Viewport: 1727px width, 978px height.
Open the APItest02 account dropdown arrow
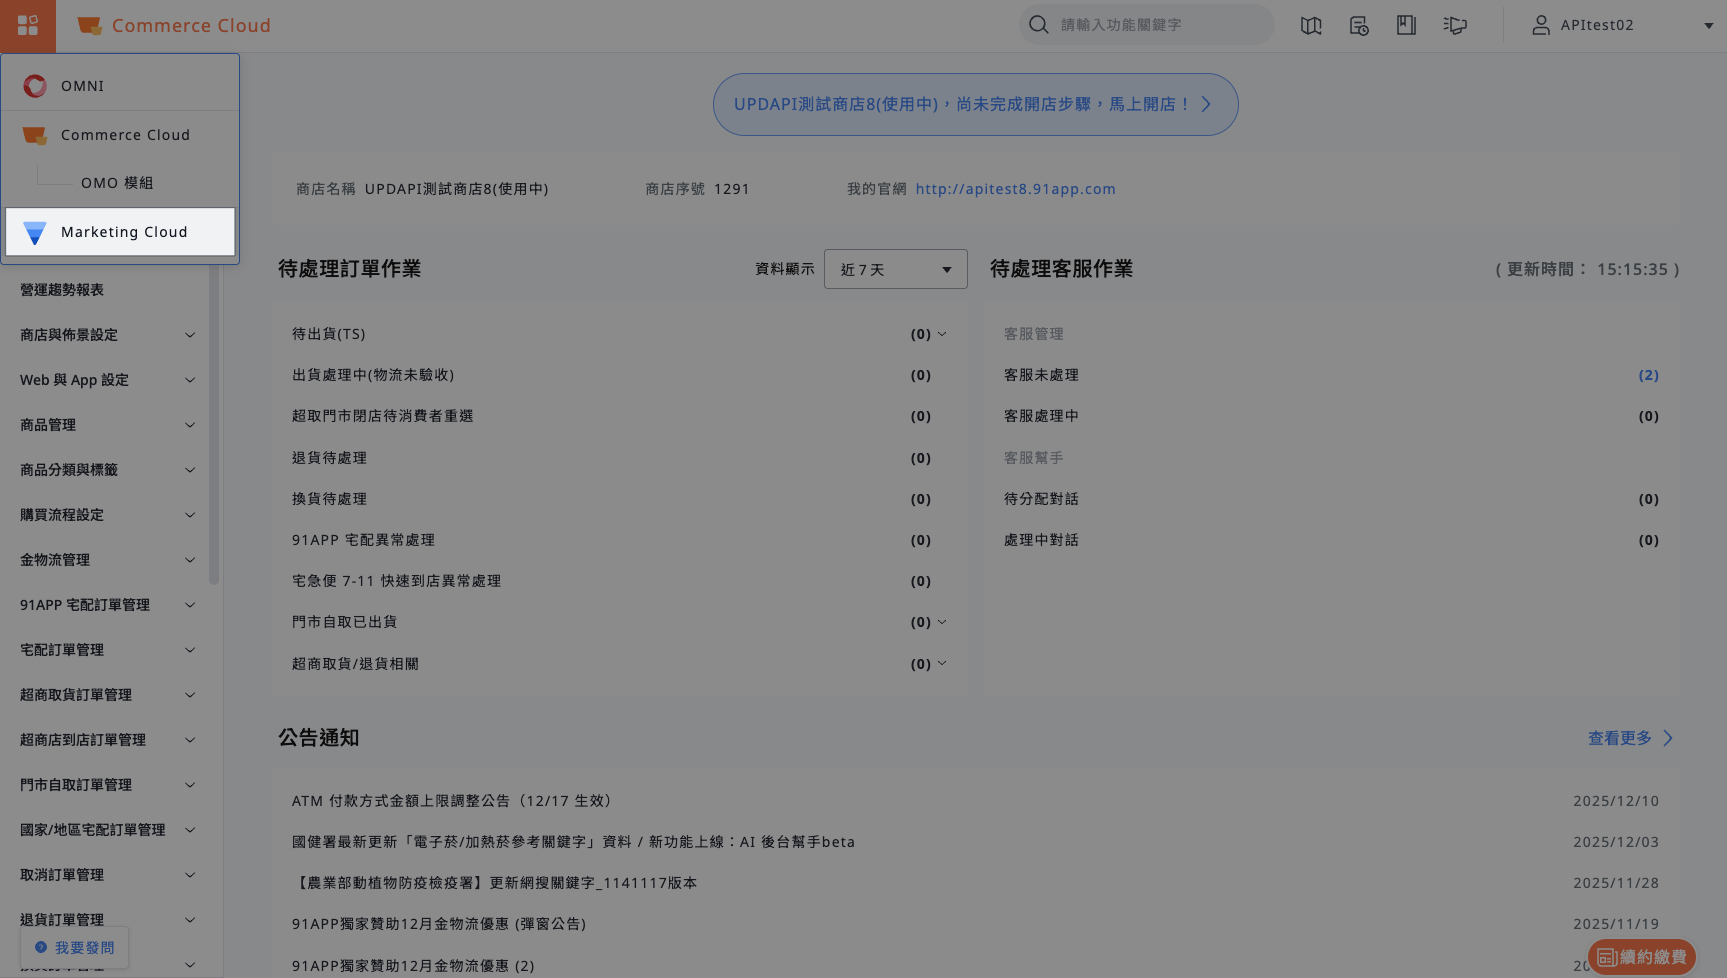tap(1708, 26)
